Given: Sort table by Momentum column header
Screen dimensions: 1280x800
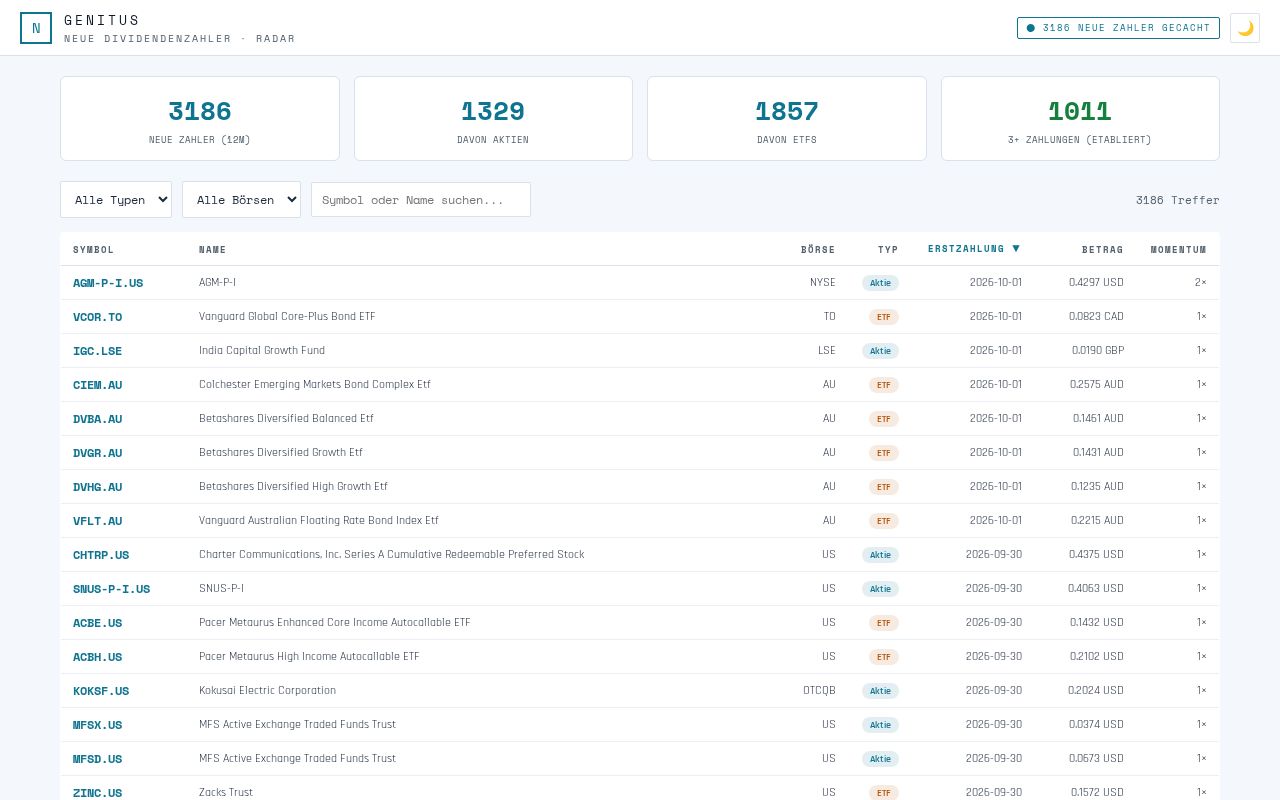Looking at the screenshot, I should click(1178, 249).
